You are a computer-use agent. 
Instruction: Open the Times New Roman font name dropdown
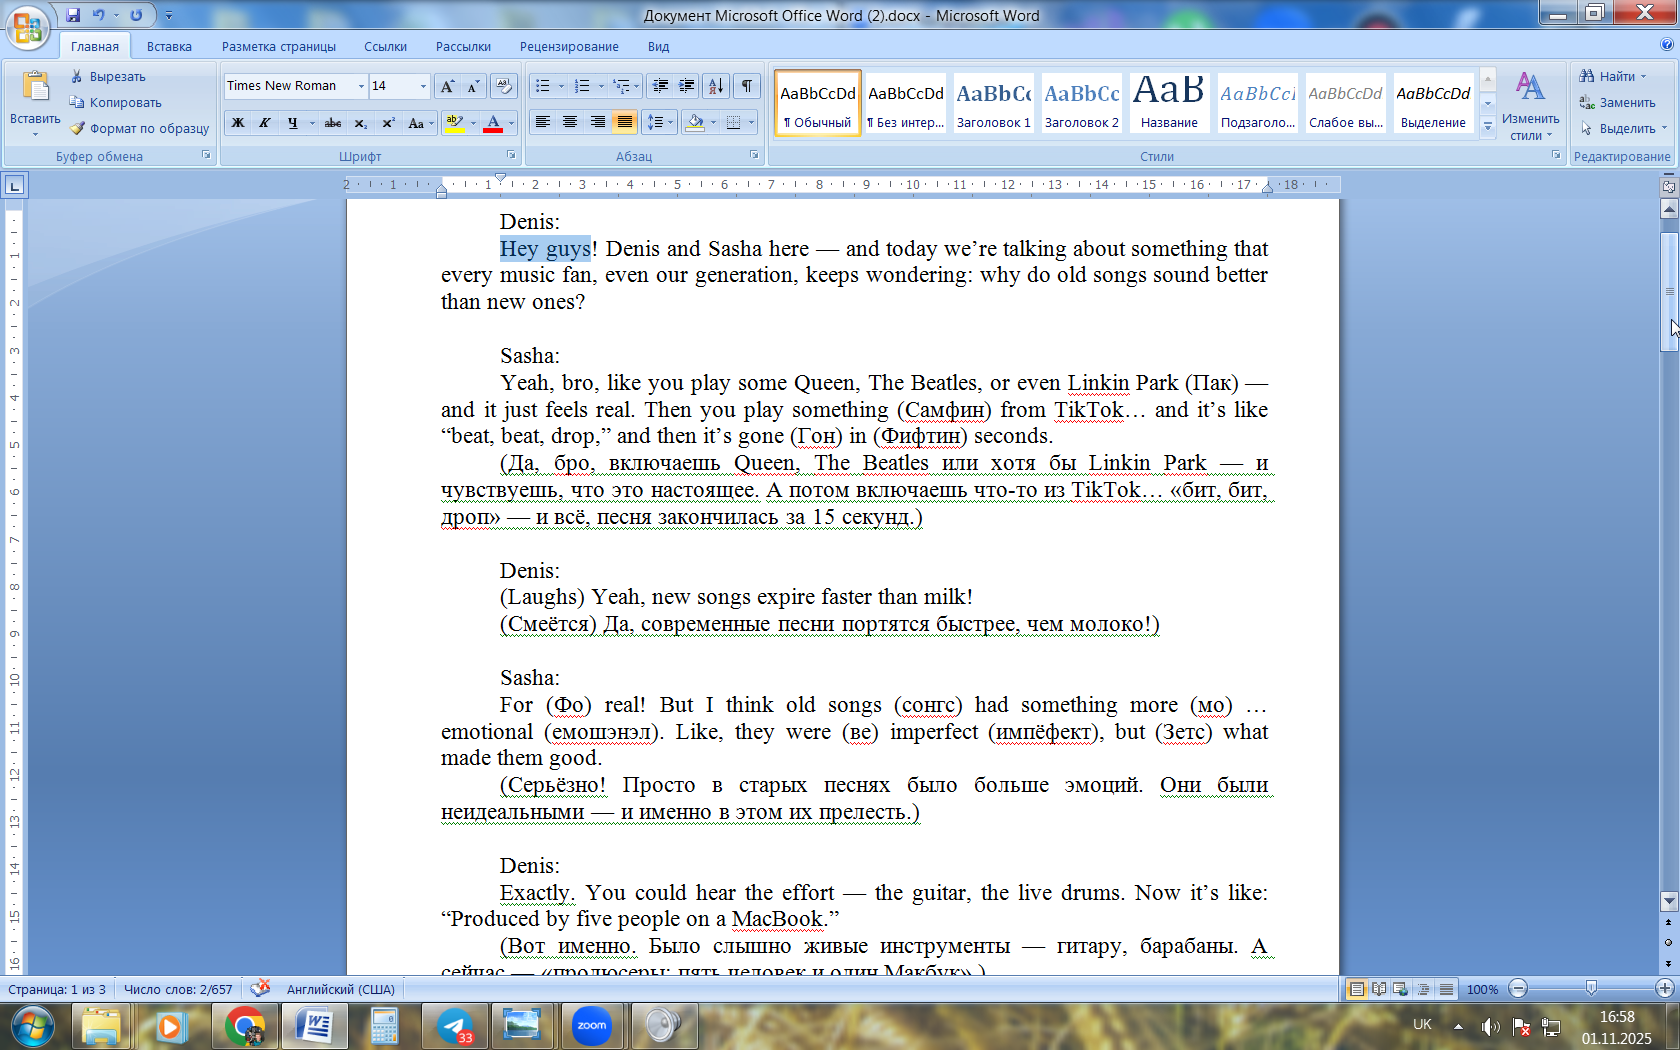(x=361, y=86)
